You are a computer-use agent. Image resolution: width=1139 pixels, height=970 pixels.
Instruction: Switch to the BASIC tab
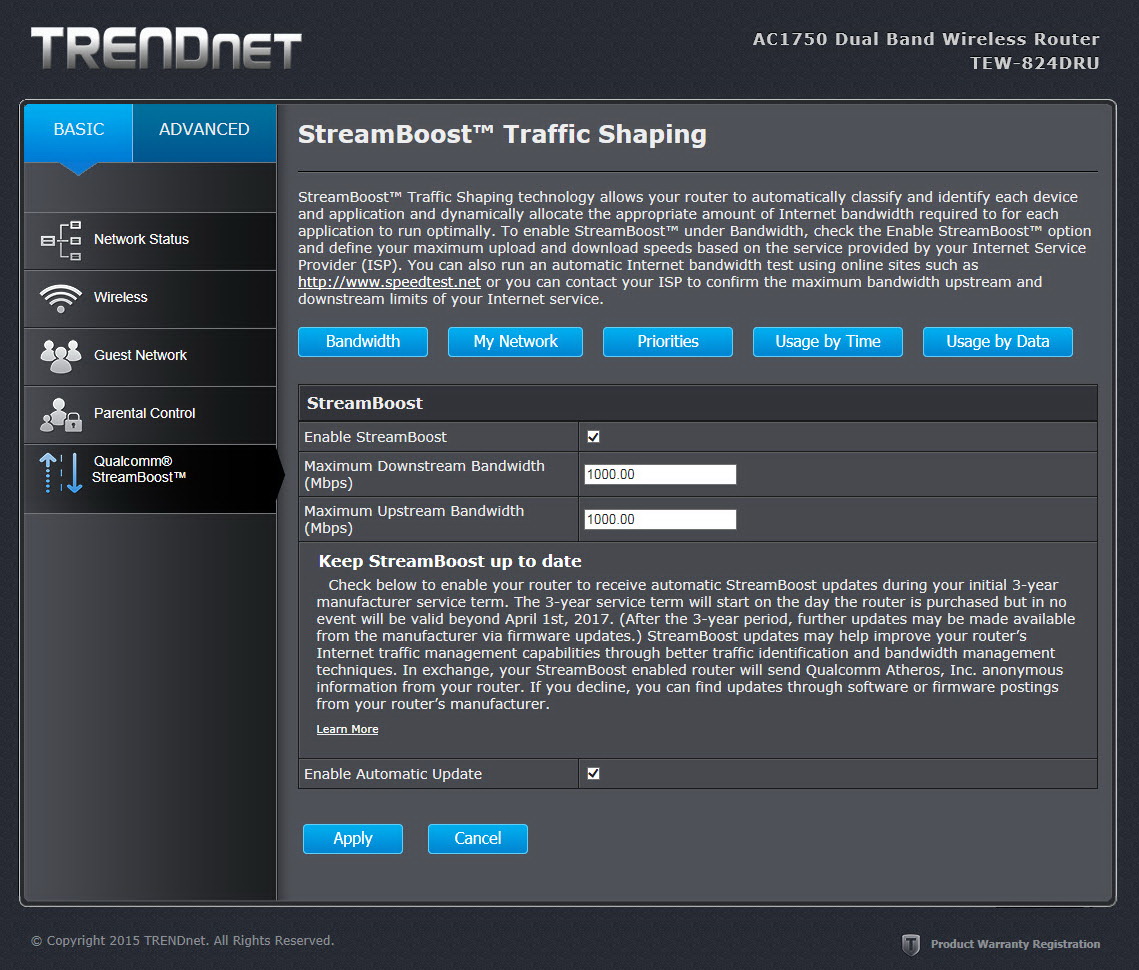[x=78, y=132]
